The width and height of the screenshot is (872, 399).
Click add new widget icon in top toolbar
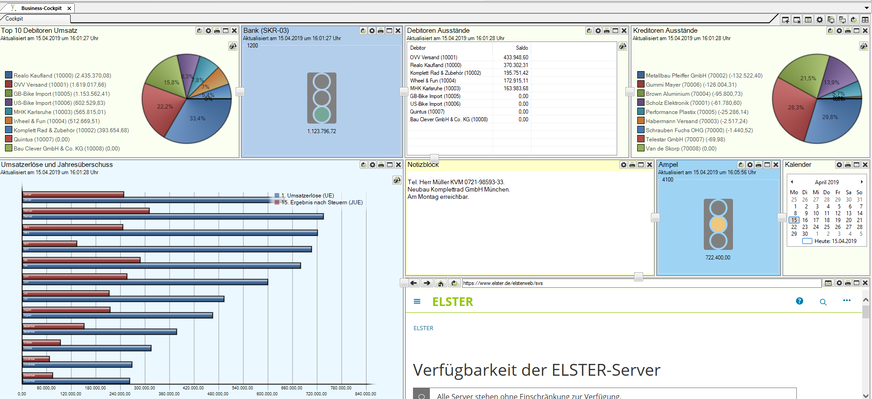click(786, 19)
